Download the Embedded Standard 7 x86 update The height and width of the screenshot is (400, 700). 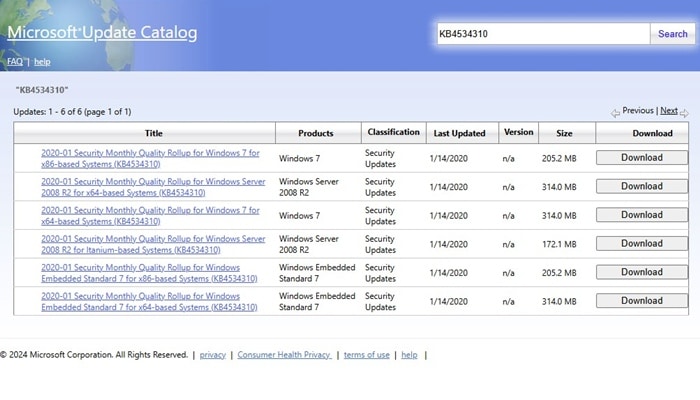click(642, 272)
